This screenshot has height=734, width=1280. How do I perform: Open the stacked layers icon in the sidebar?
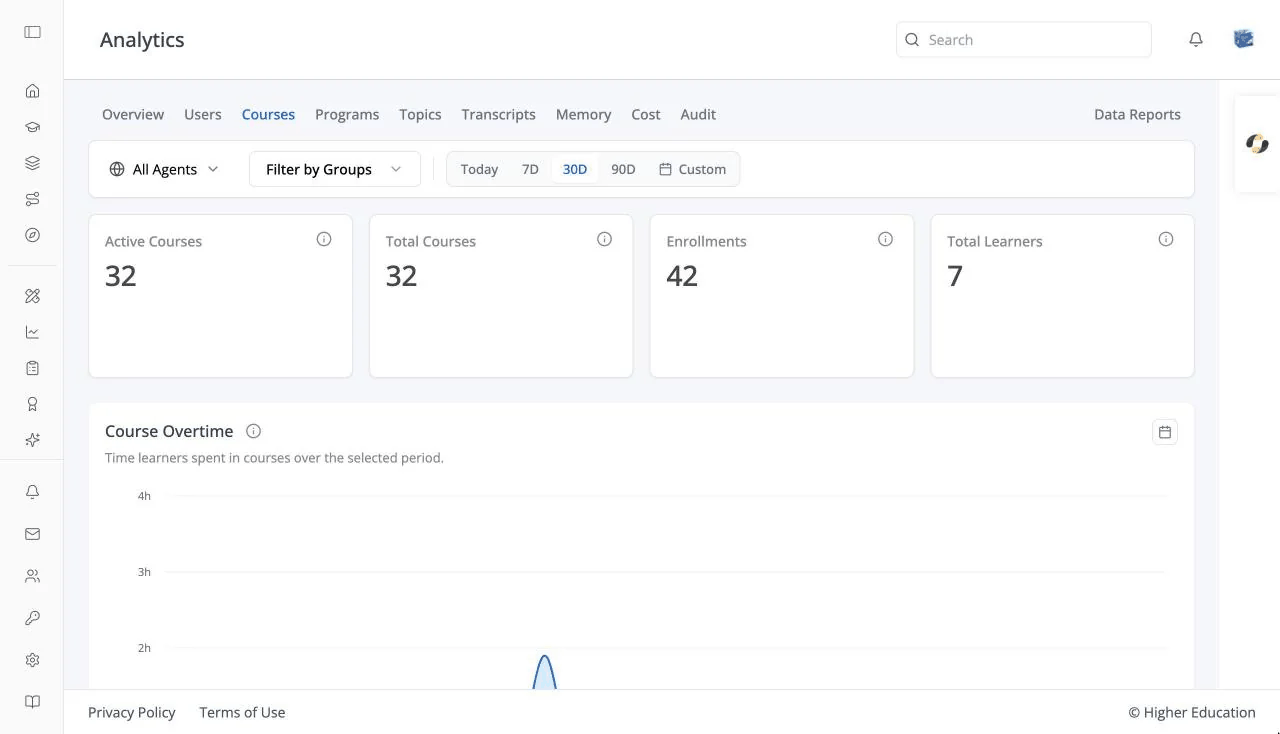[x=32, y=163]
